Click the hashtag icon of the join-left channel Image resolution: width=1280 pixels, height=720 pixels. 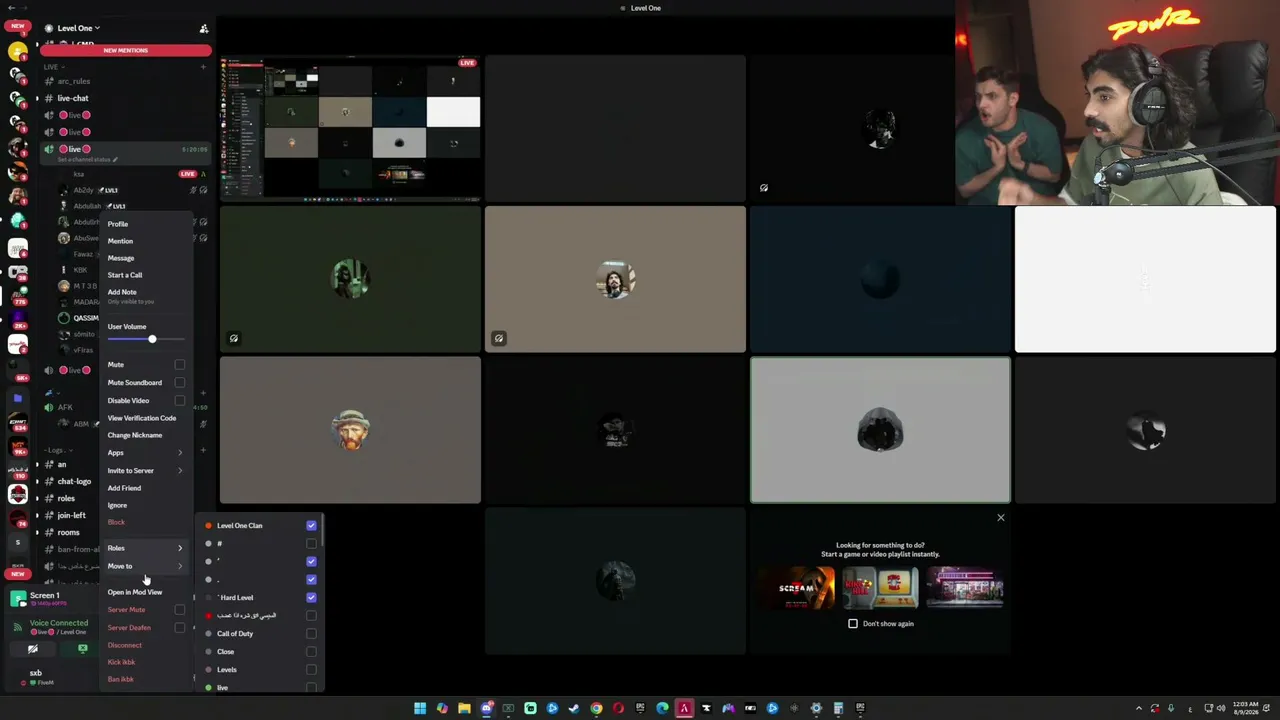pos(49,515)
